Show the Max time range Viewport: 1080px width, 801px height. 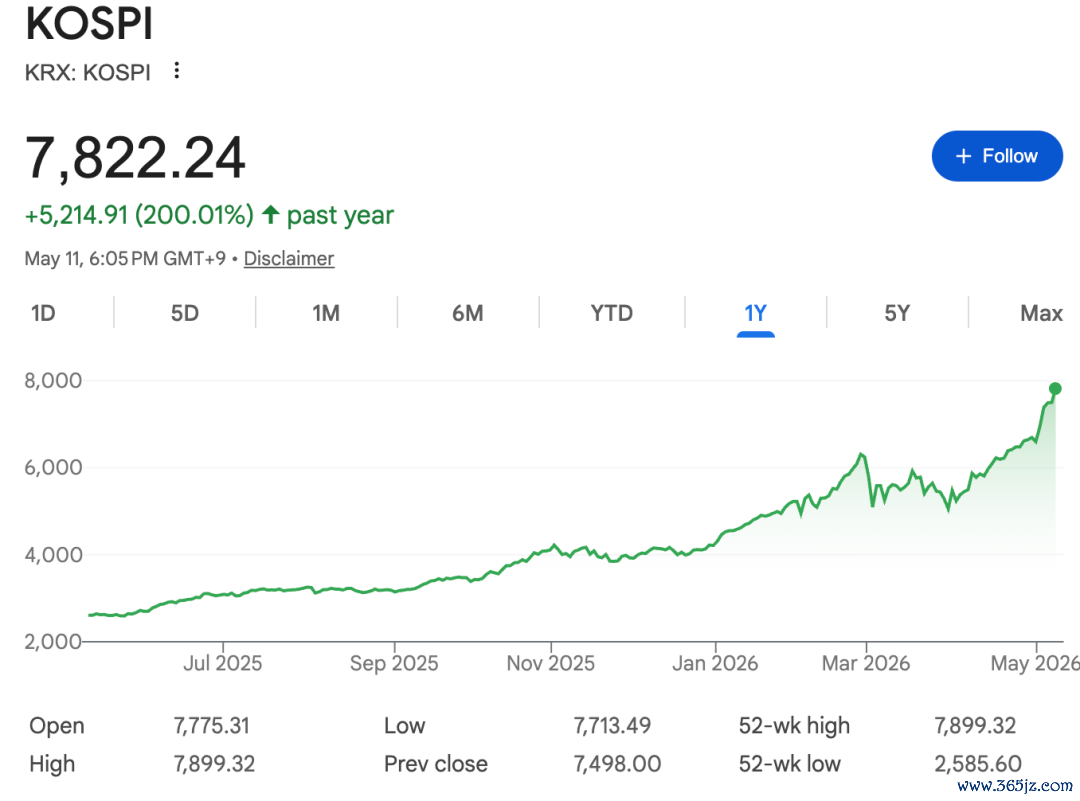[1041, 313]
